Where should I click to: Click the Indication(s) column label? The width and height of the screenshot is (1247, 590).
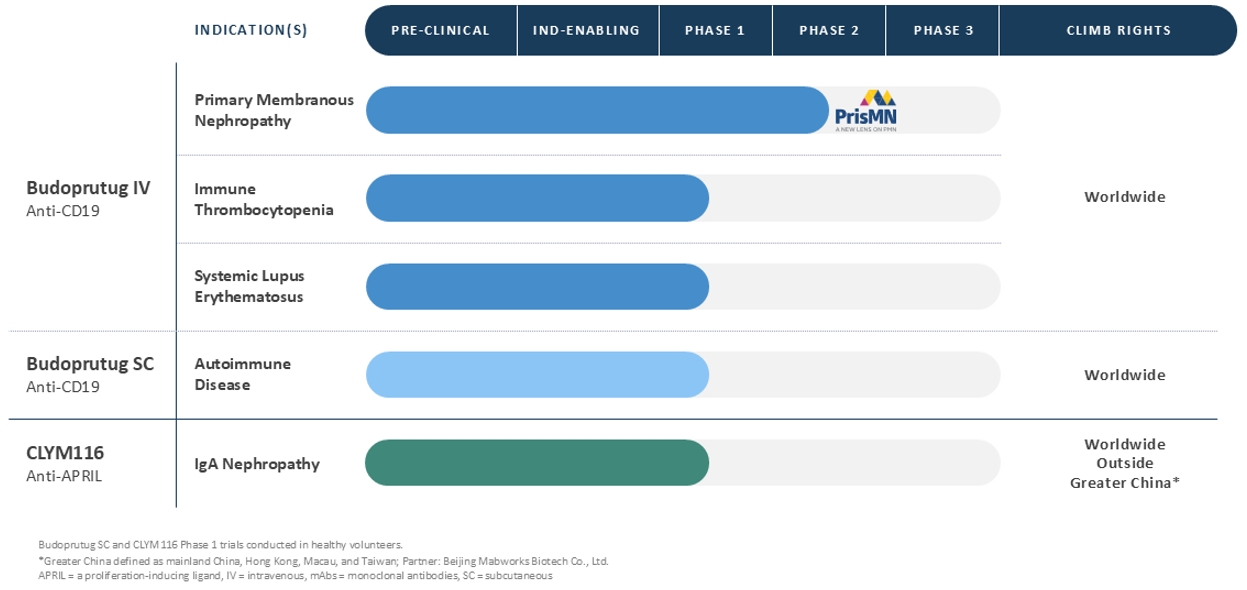[251, 30]
